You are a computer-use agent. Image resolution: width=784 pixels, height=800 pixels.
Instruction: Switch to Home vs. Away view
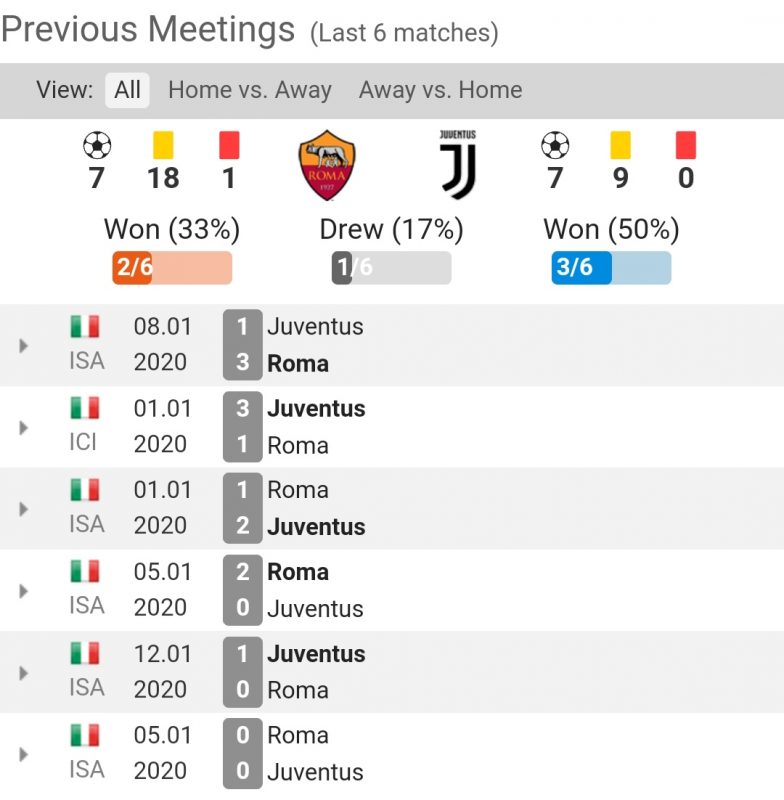click(x=249, y=90)
